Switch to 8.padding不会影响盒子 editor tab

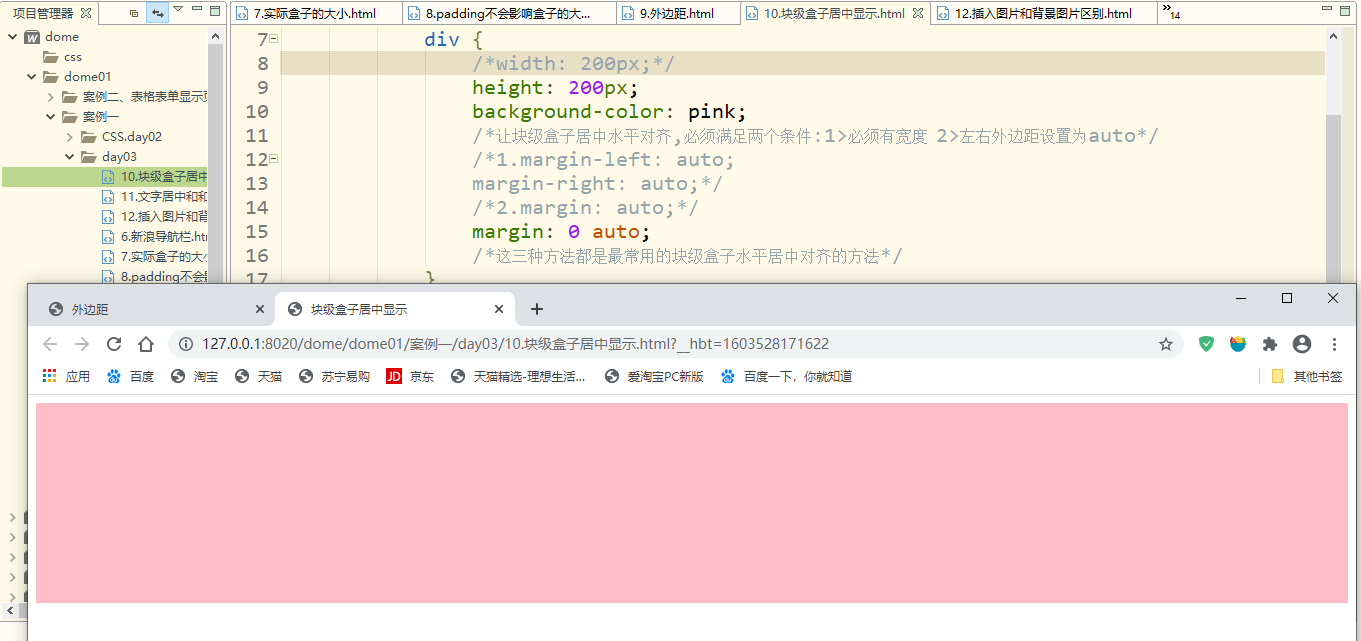(x=510, y=13)
